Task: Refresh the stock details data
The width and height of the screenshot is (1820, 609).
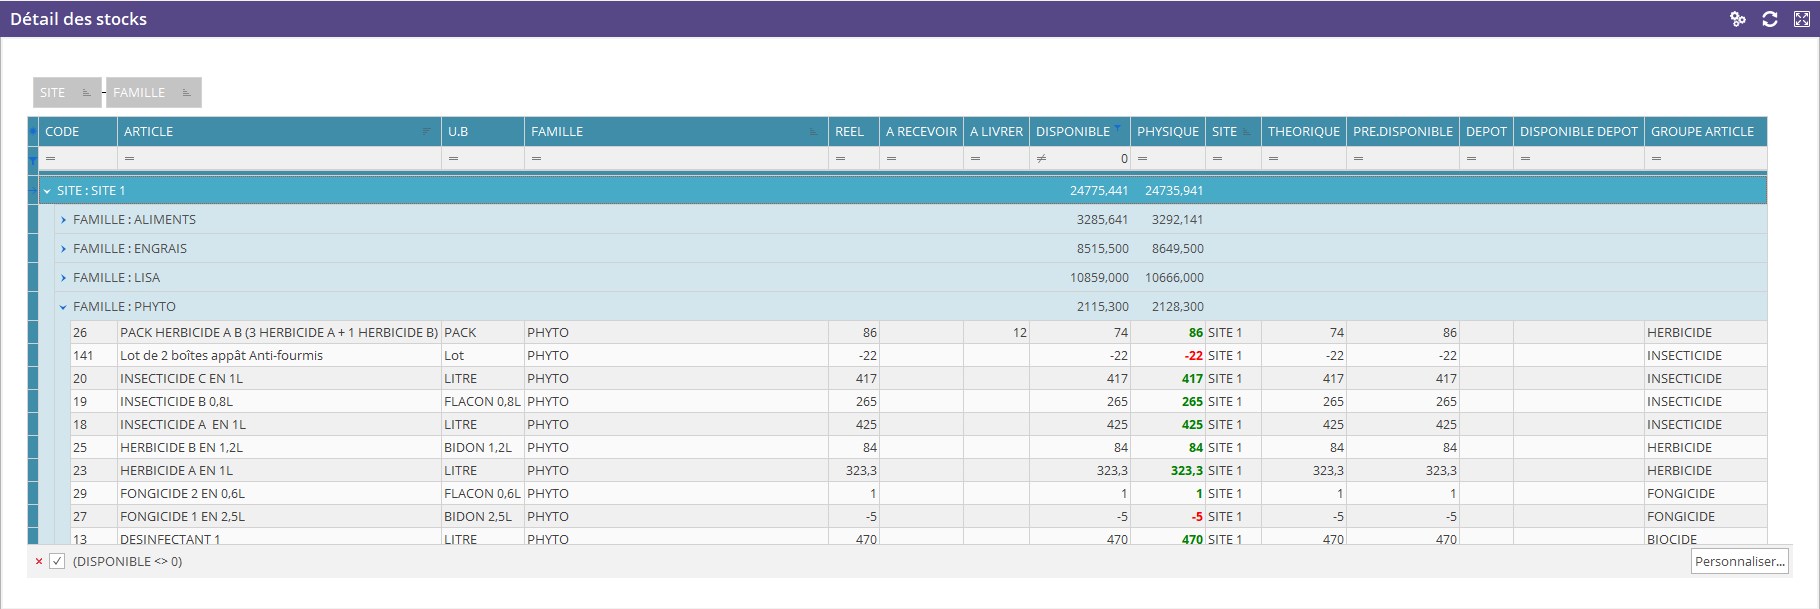Action: [x=1769, y=19]
